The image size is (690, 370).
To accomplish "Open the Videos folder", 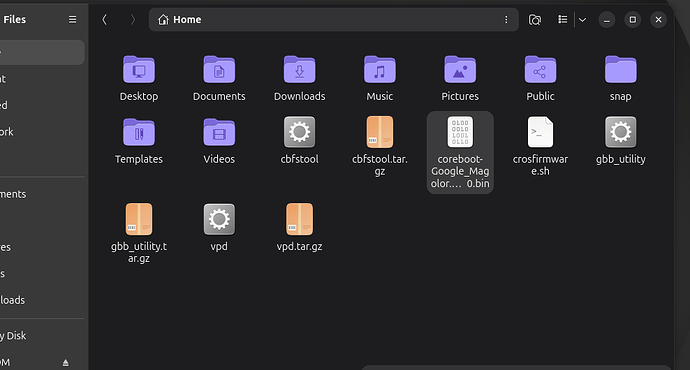I will tap(219, 141).
